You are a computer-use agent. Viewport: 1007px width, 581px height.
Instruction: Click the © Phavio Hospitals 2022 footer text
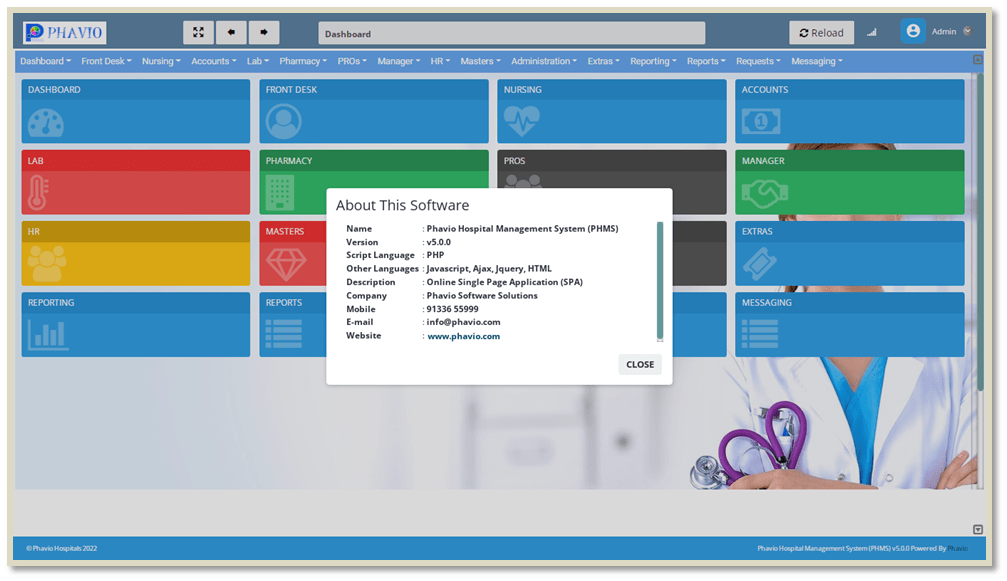62,548
